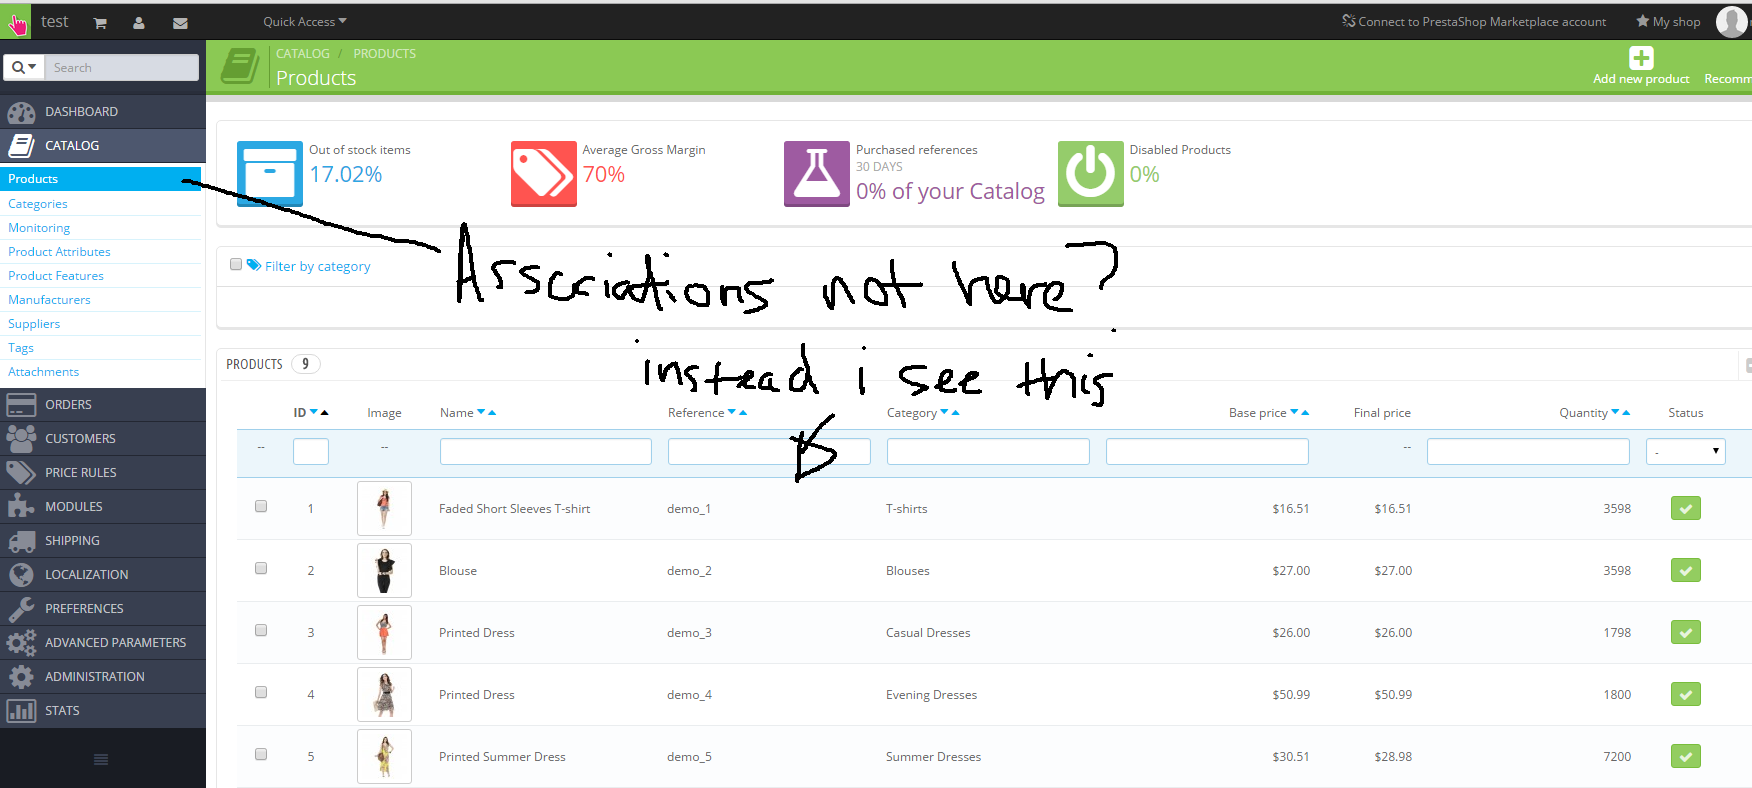Viewport: 1752px width, 788px height.
Task: Open the Blouse product thumbnail
Action: pyautogui.click(x=384, y=570)
